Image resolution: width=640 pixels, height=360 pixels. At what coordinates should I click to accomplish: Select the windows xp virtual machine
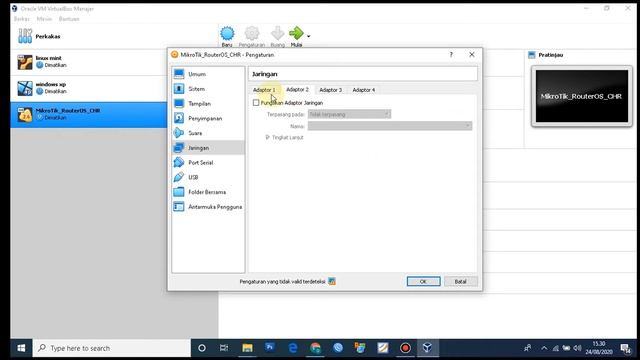[x=89, y=88]
